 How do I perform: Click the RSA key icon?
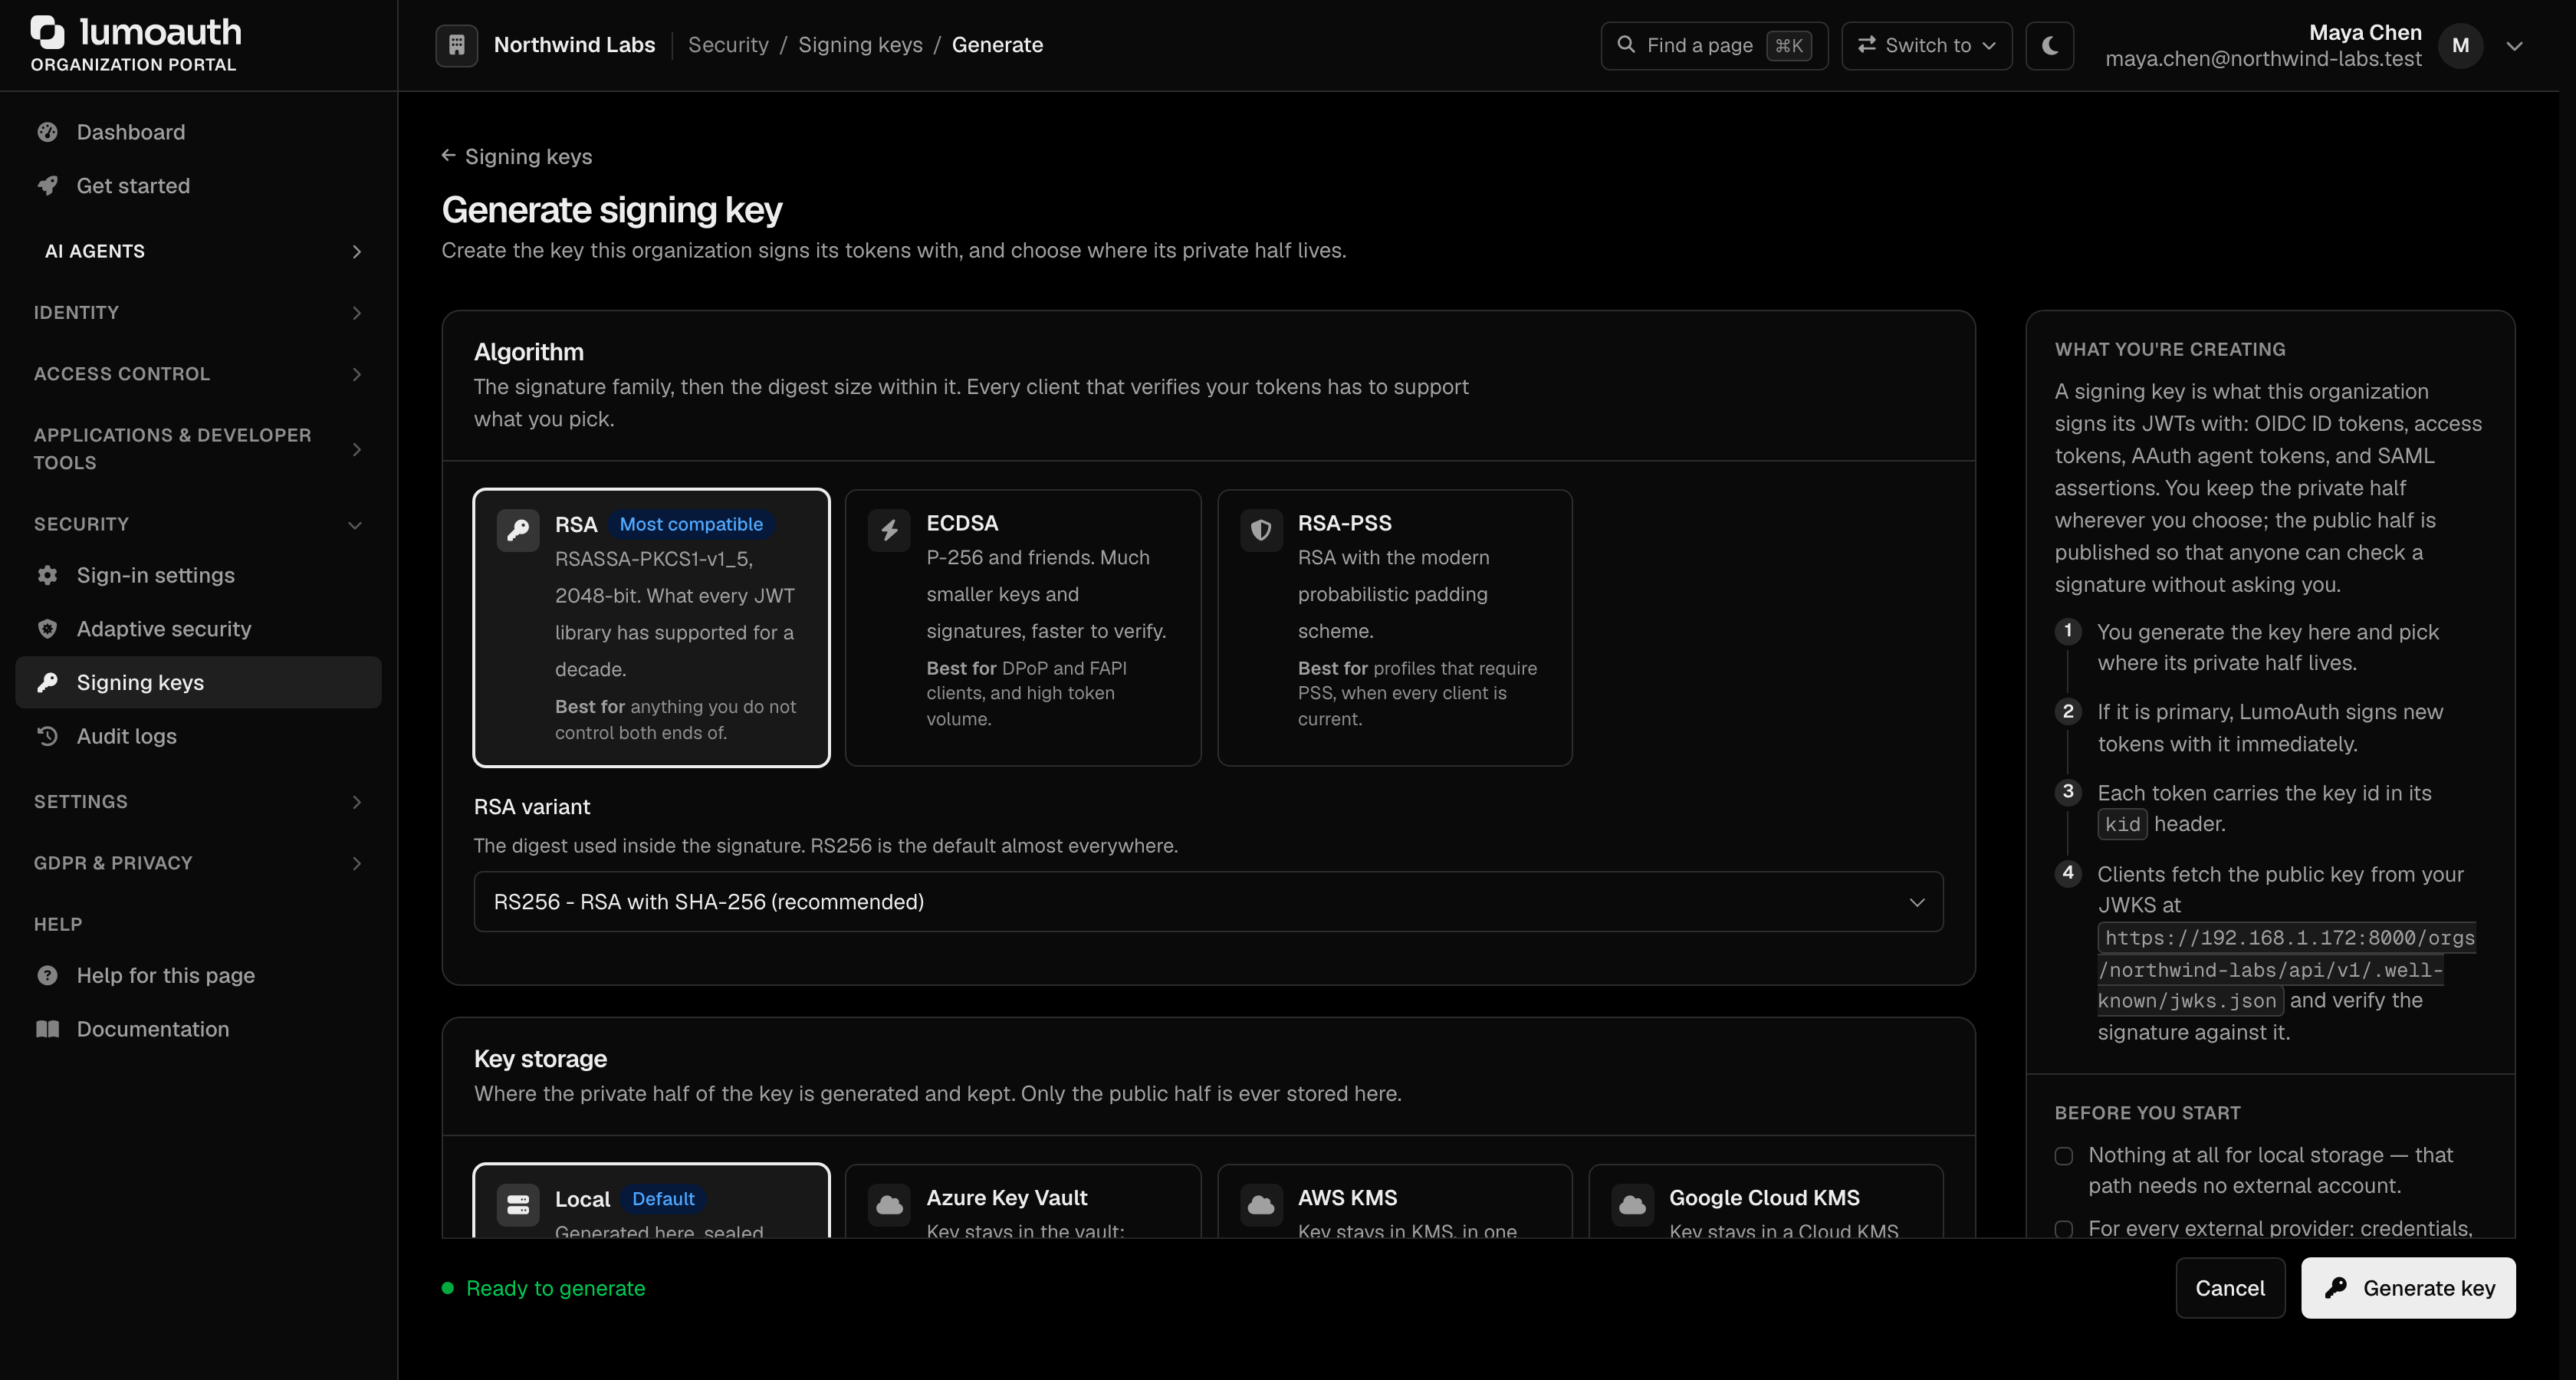(x=518, y=530)
